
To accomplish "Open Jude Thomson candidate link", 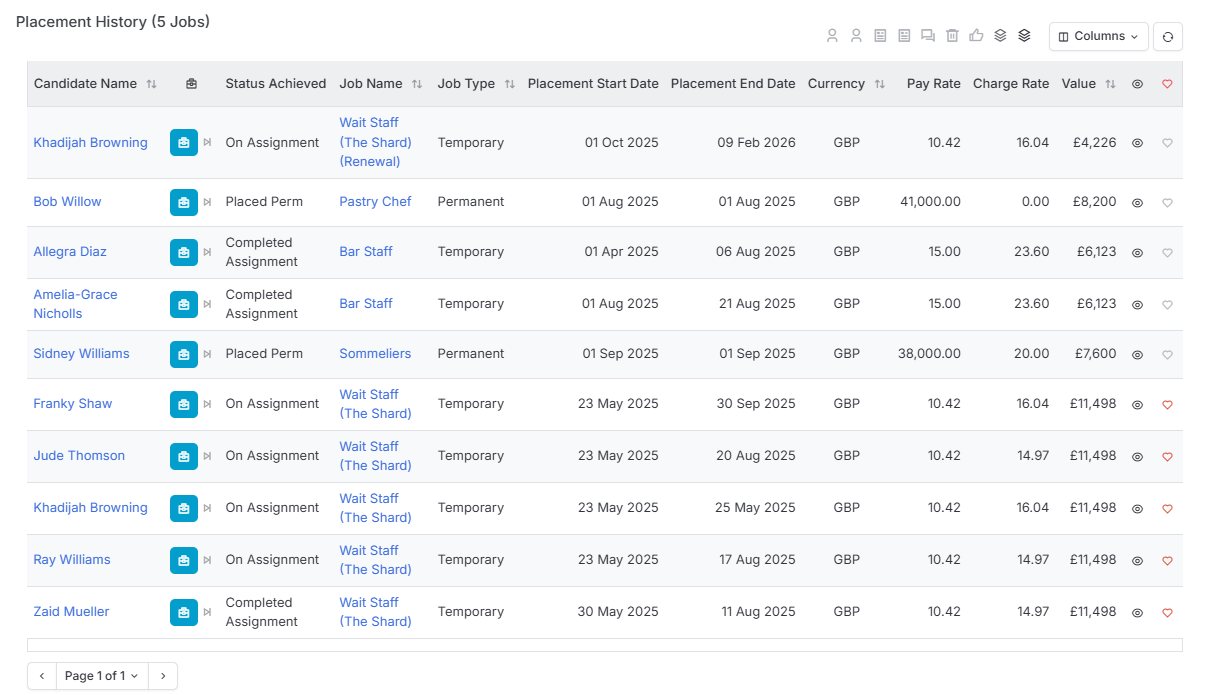I will [x=79, y=456].
